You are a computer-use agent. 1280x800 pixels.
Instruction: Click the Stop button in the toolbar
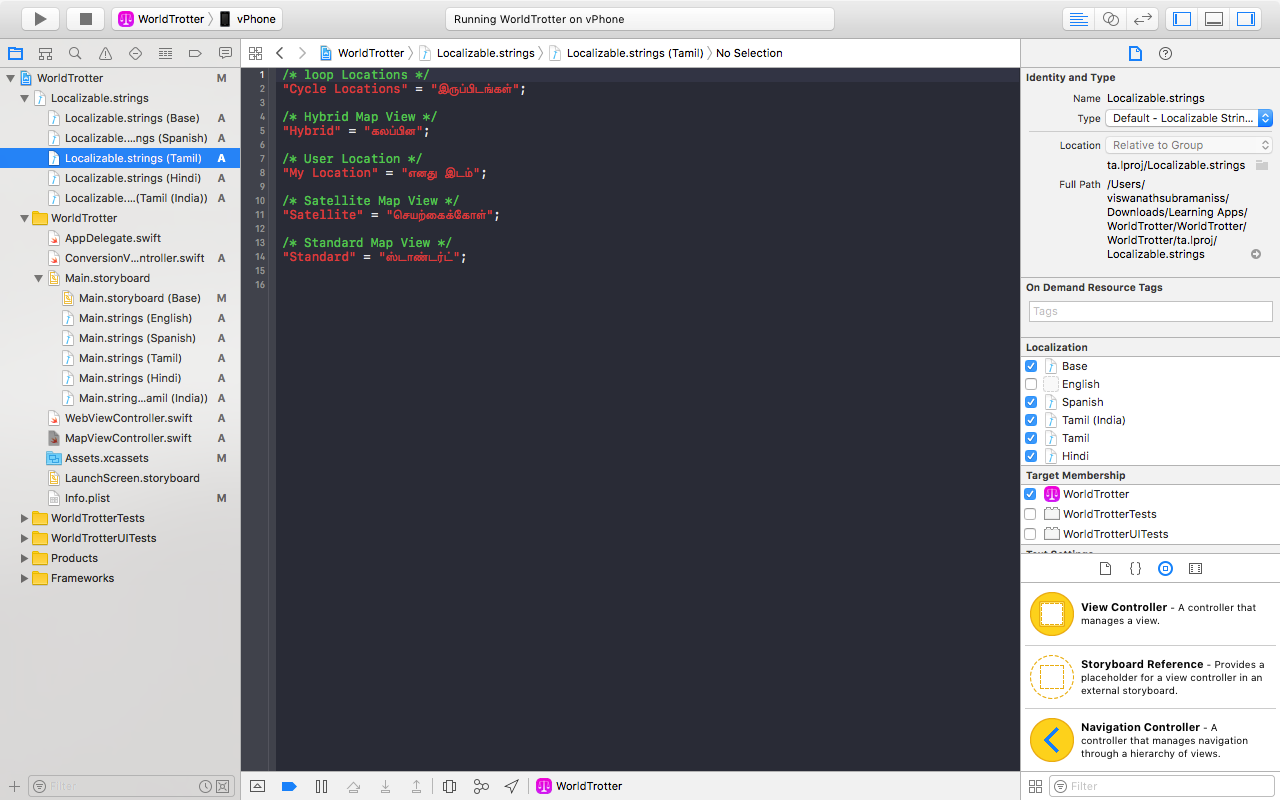click(x=85, y=19)
